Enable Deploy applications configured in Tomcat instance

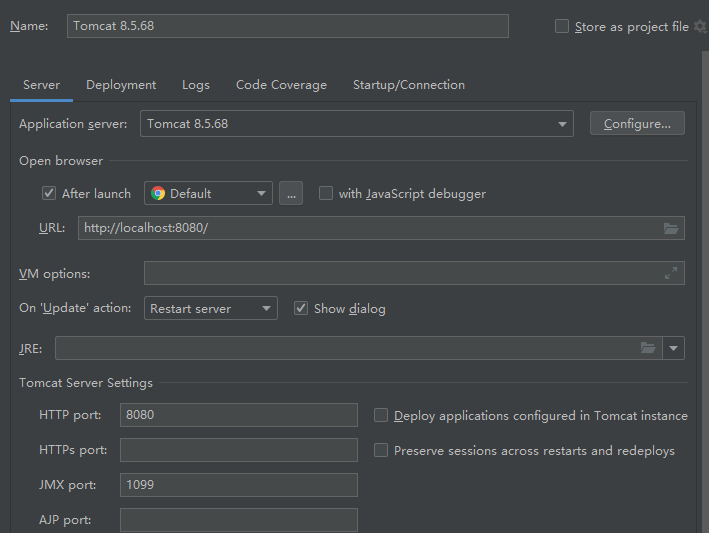pos(381,415)
